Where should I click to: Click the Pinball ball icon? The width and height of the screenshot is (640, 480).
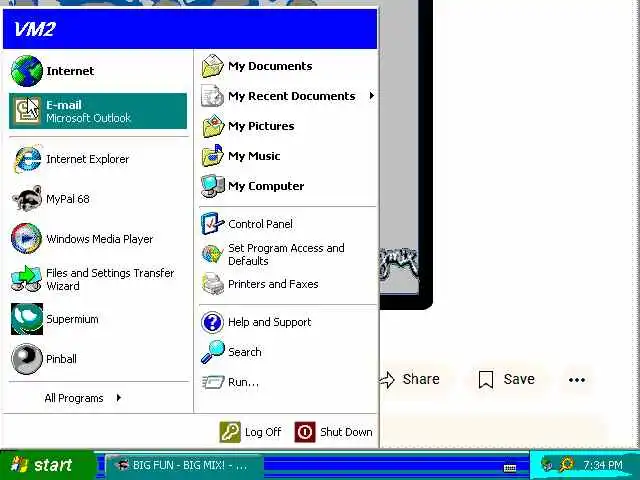coord(27,359)
